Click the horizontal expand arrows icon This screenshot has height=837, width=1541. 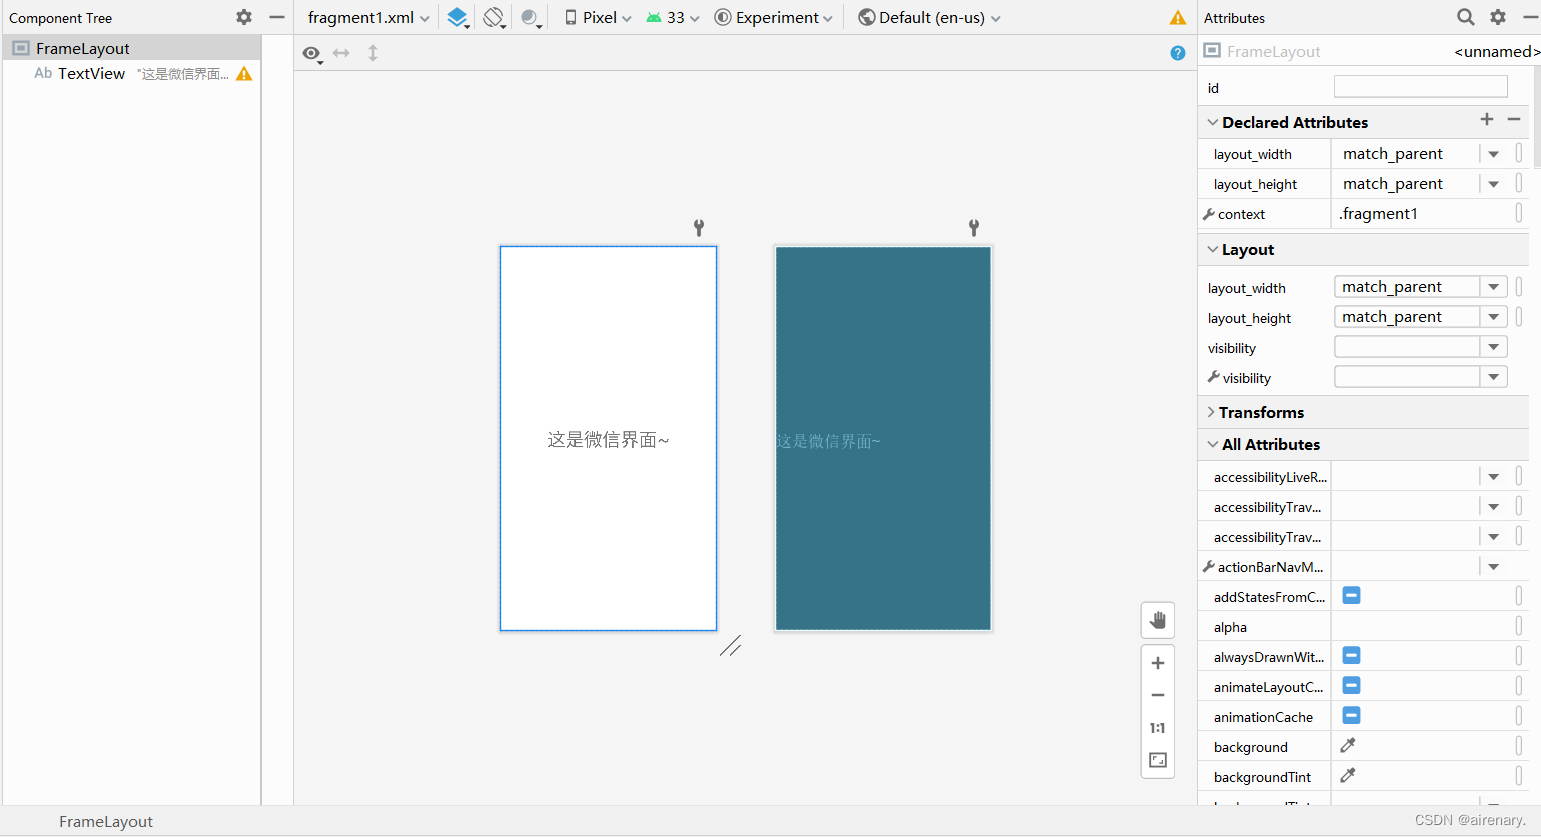342,53
